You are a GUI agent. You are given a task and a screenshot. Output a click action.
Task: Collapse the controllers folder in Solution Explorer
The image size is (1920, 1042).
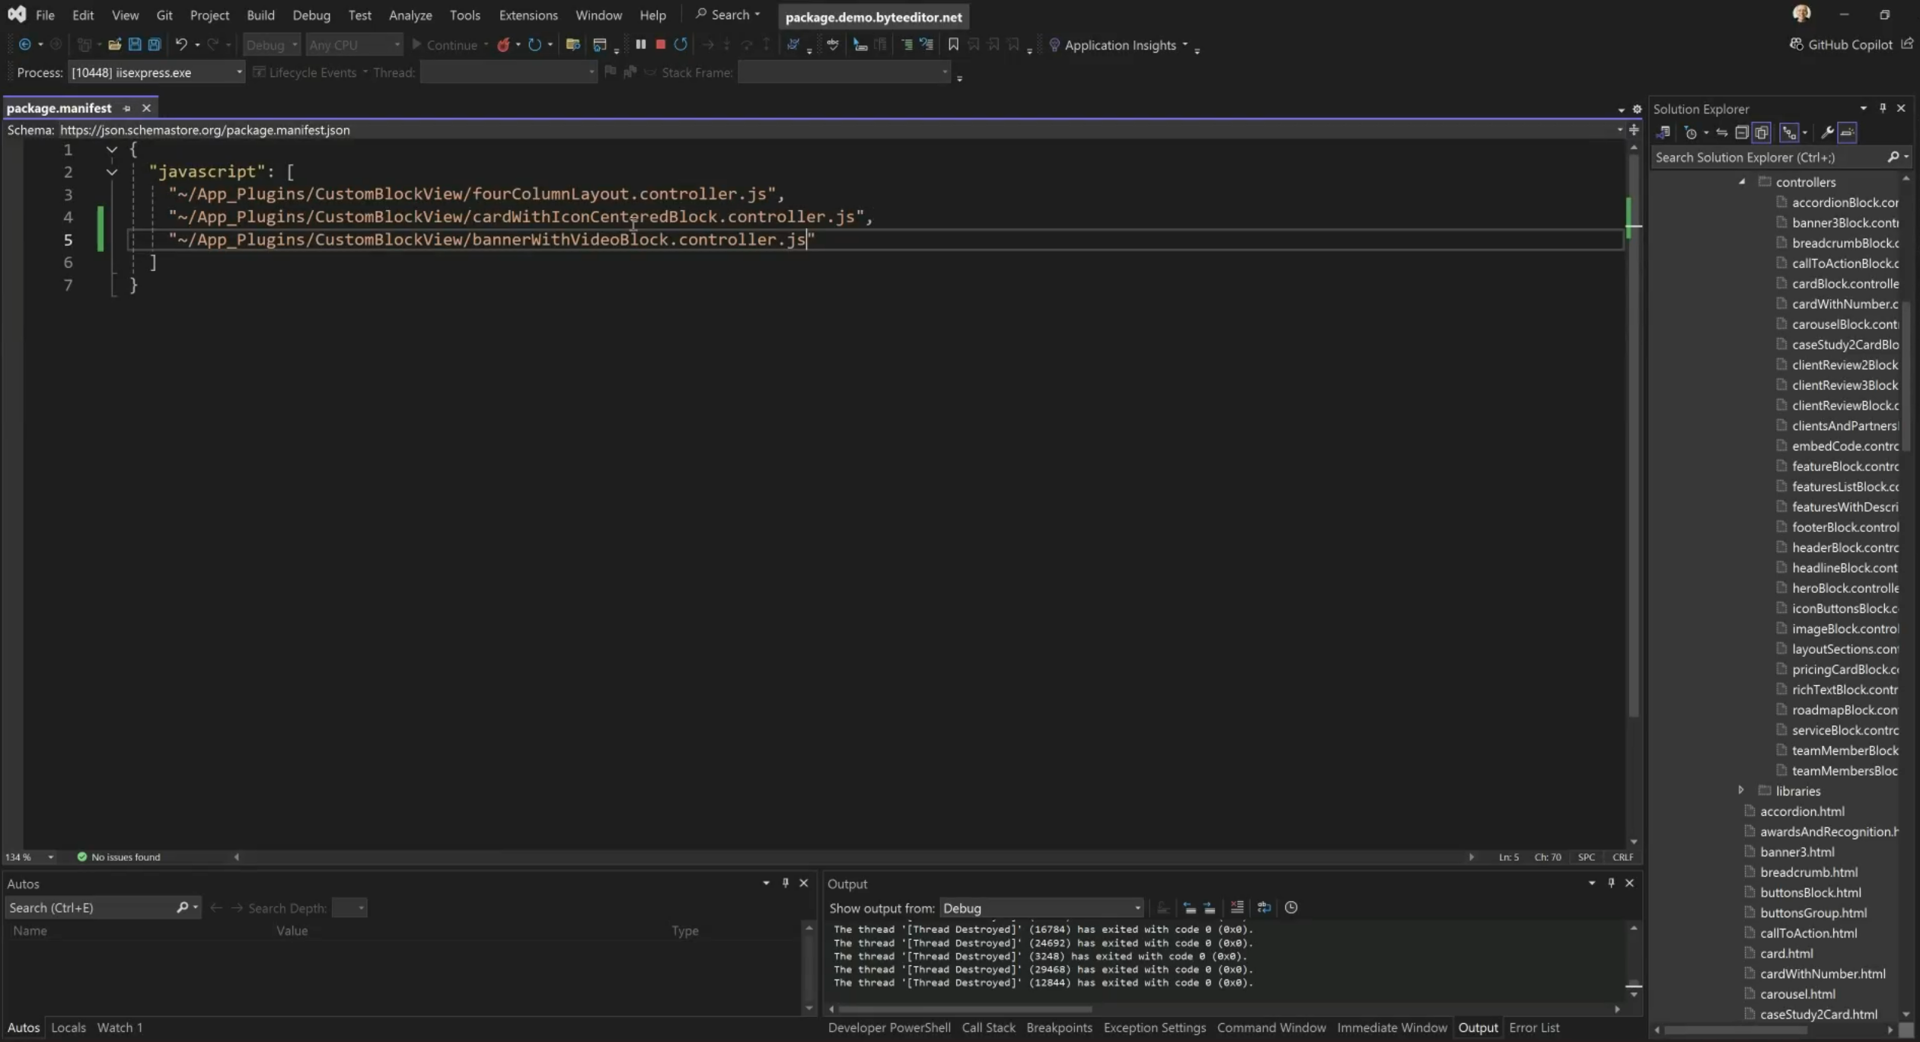(1742, 182)
